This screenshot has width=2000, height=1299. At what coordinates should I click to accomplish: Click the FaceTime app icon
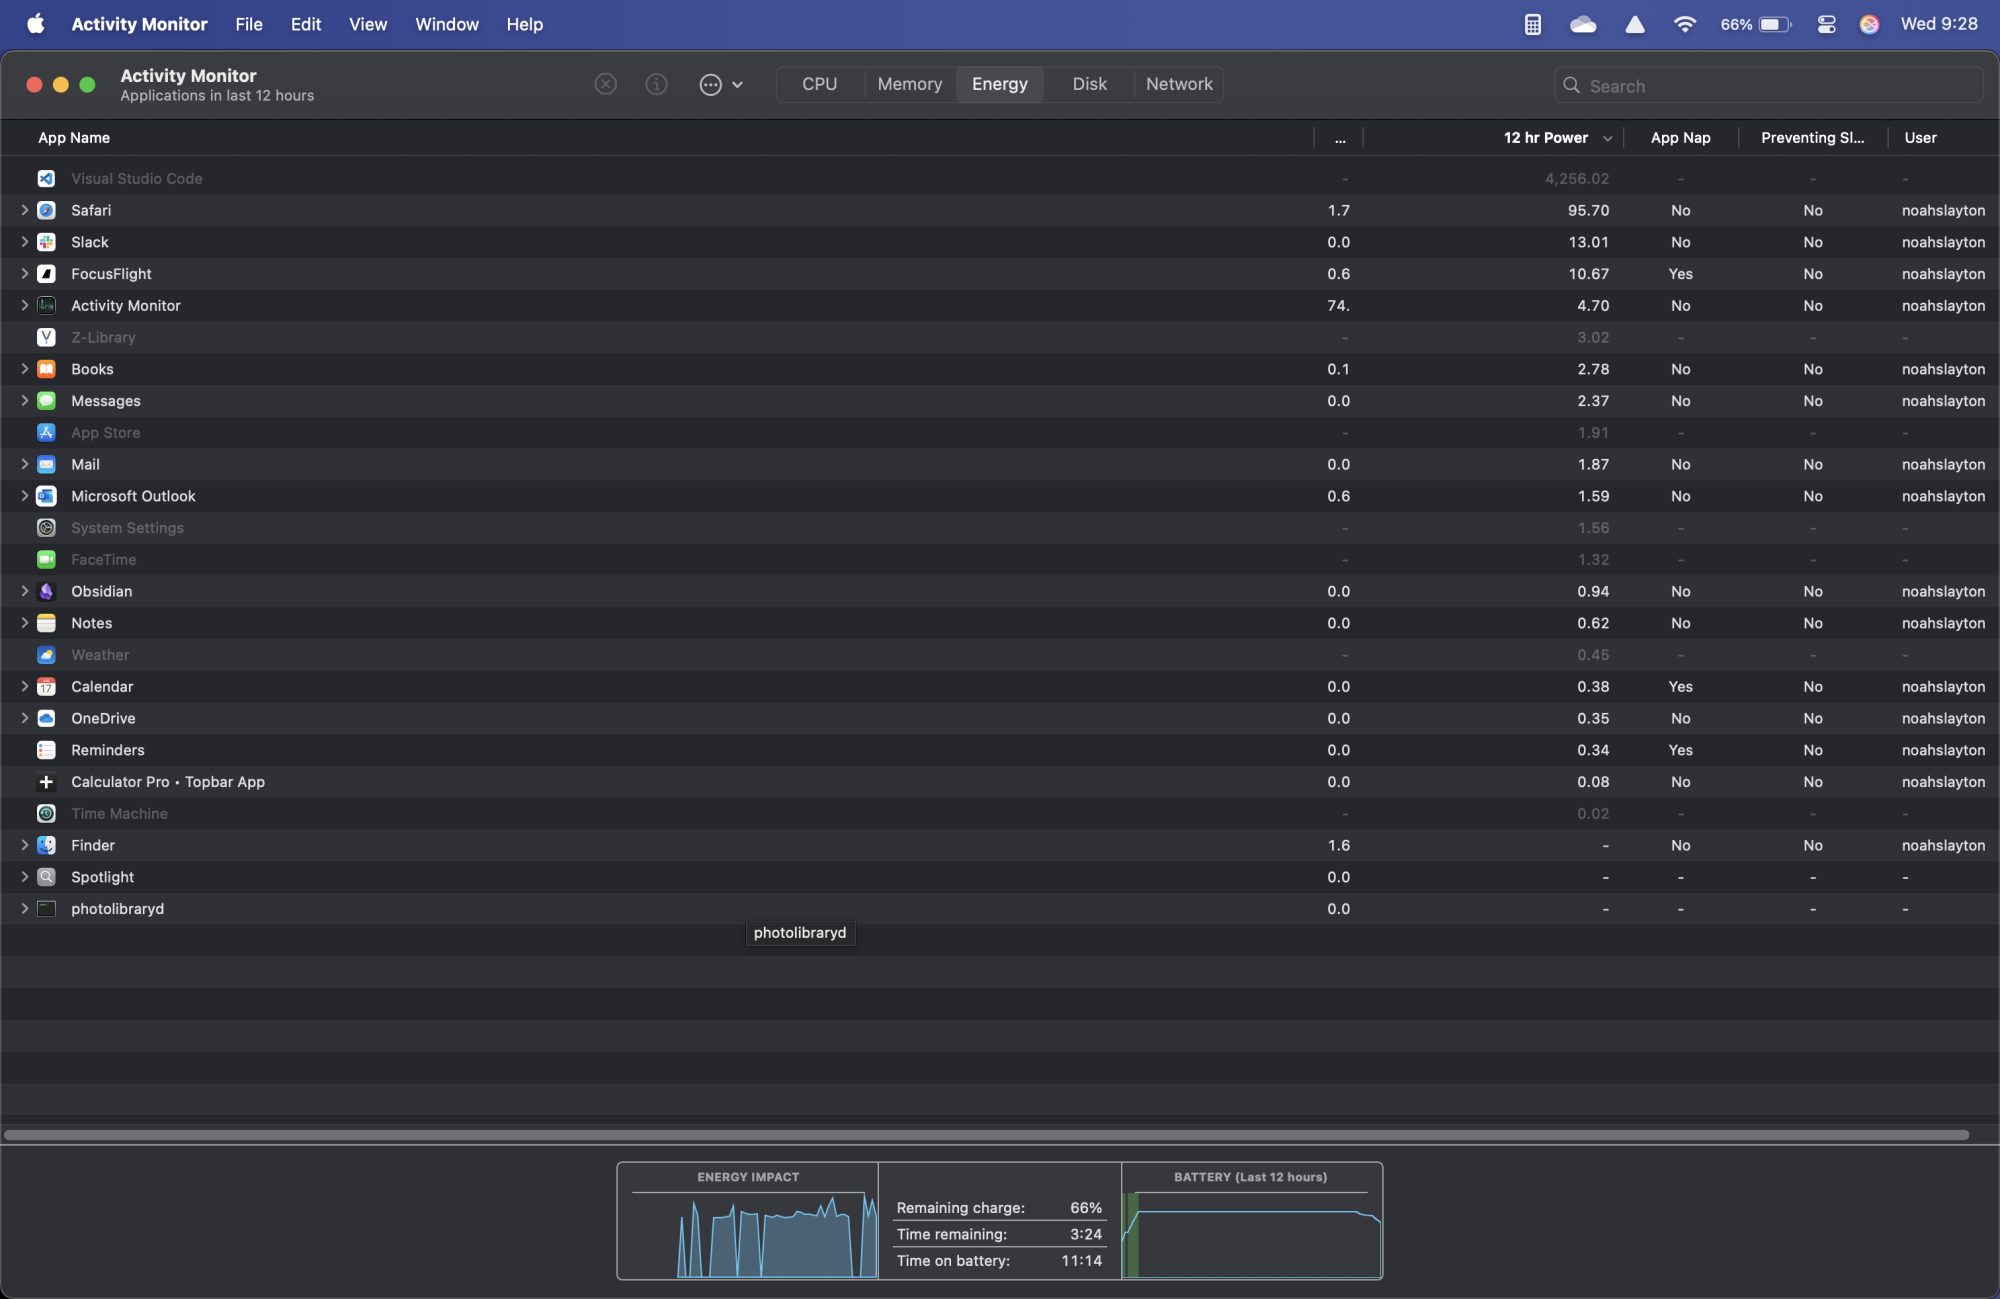tap(46, 559)
